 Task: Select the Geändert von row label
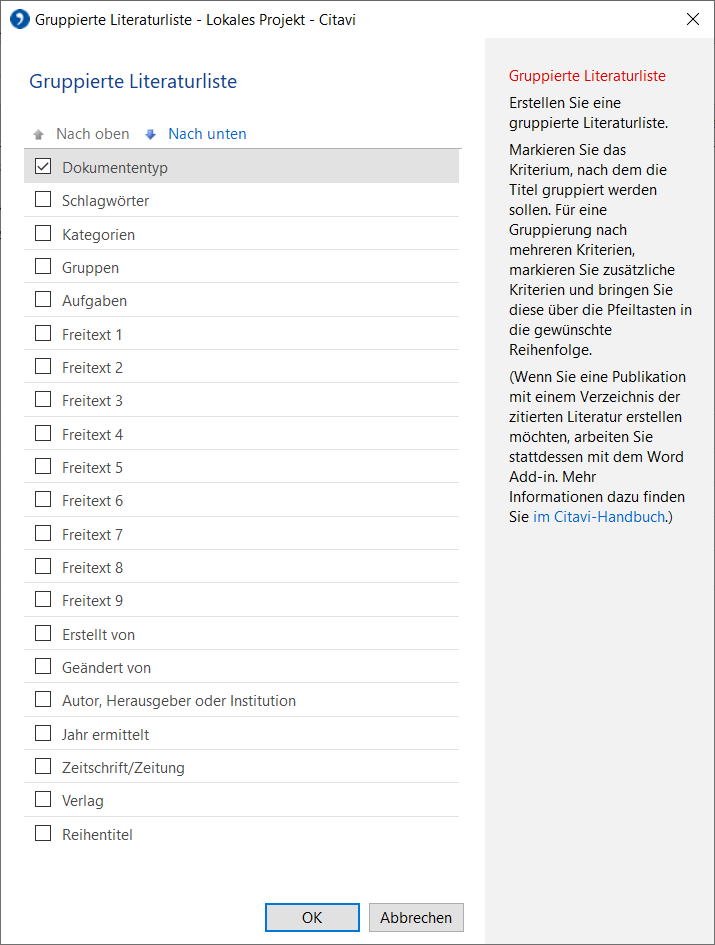[107, 668]
